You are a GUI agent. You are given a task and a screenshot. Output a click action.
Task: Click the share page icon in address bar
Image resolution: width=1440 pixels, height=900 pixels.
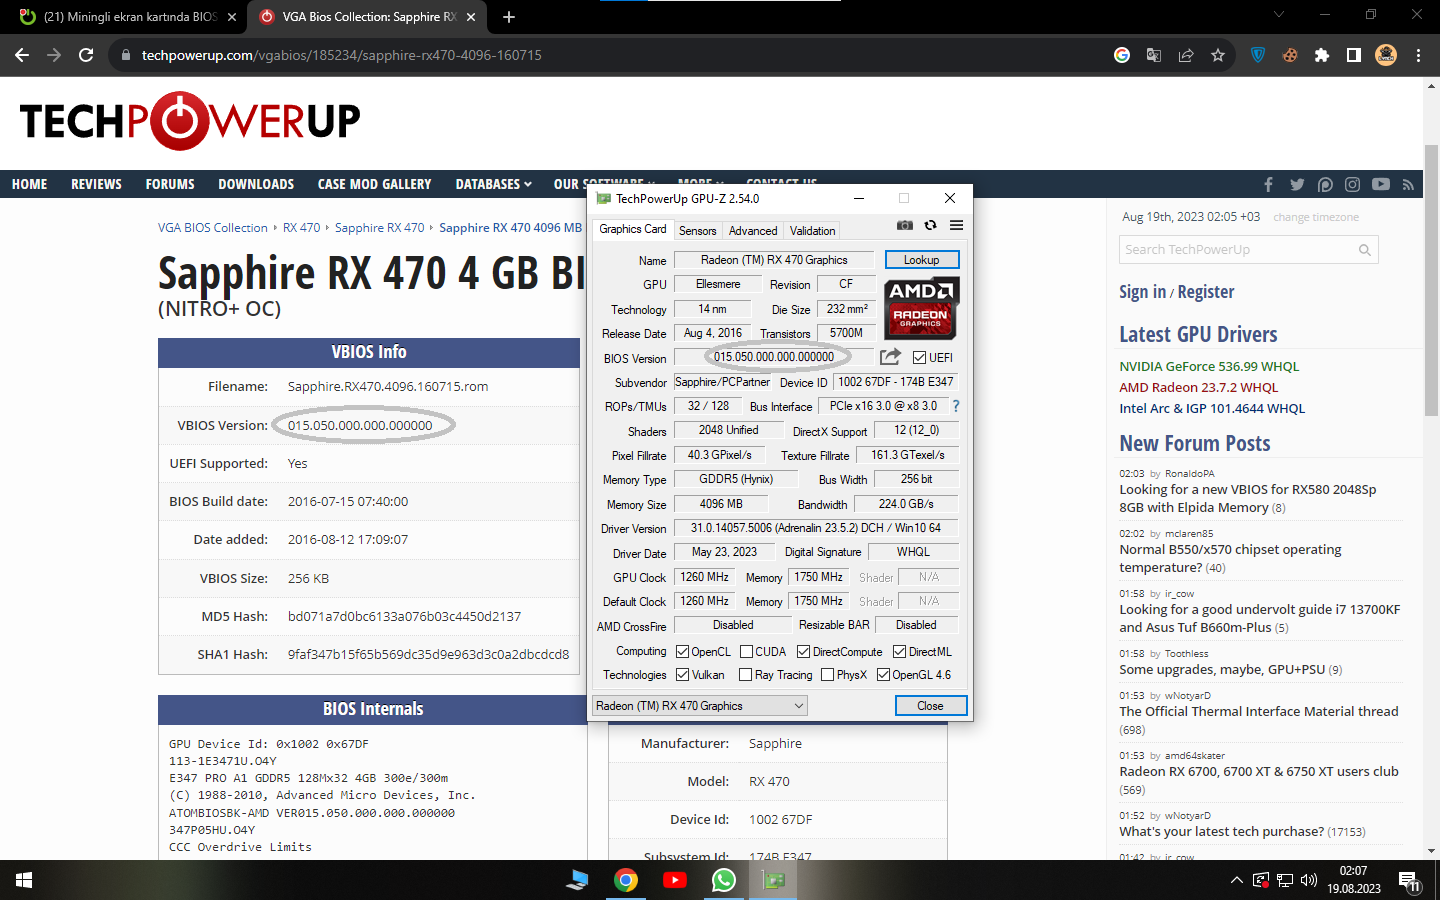pyautogui.click(x=1186, y=55)
